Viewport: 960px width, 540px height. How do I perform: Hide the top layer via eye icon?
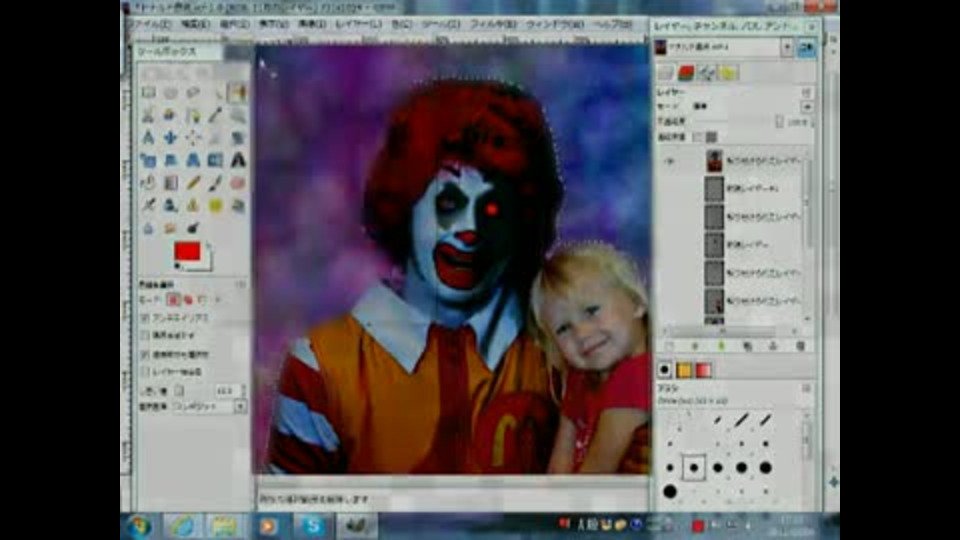(670, 162)
